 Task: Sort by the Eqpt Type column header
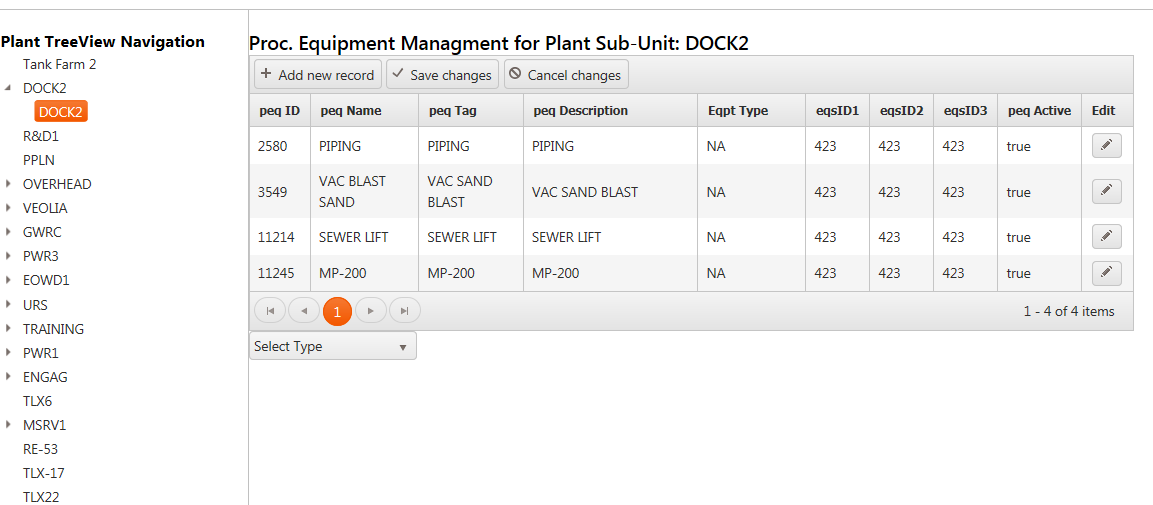click(x=738, y=111)
